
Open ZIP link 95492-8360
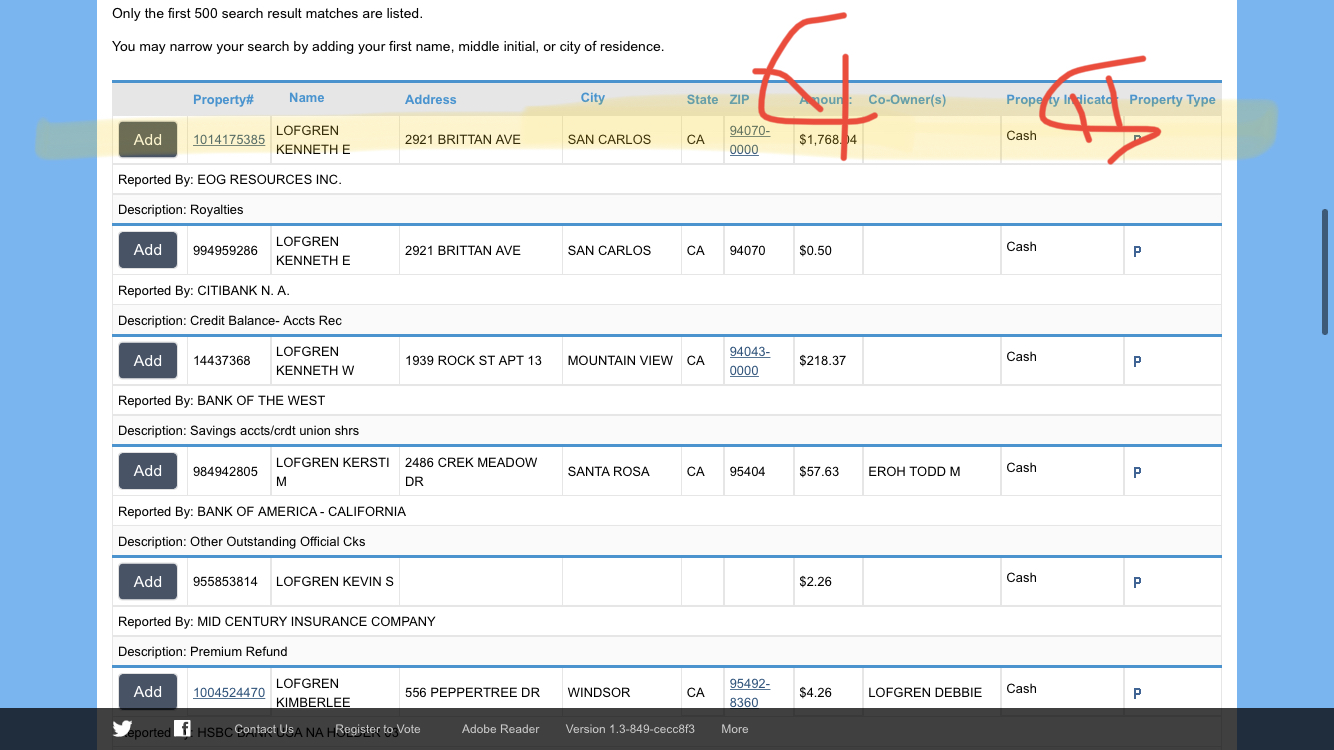point(750,693)
